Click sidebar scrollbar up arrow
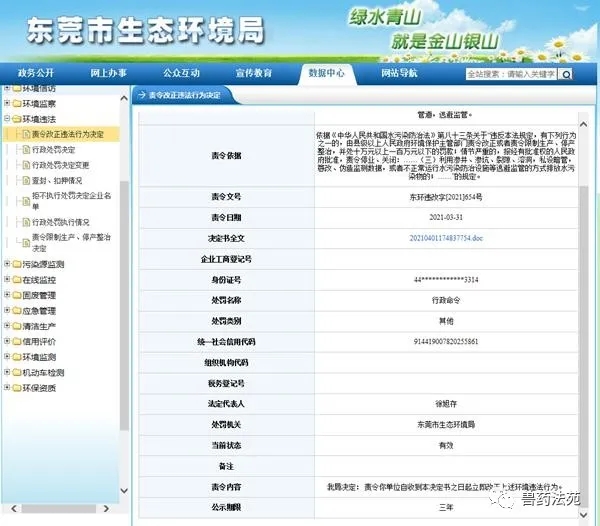Screen dimensions: 600x526 coord(124,98)
